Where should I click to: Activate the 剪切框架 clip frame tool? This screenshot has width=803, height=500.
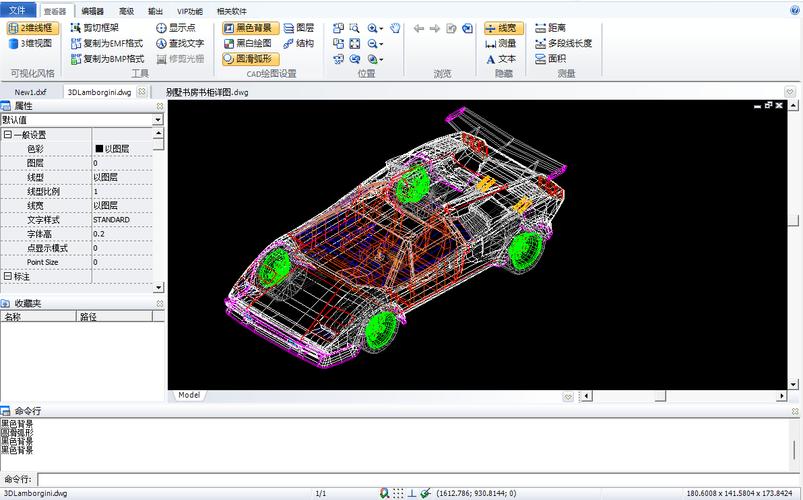pos(95,28)
